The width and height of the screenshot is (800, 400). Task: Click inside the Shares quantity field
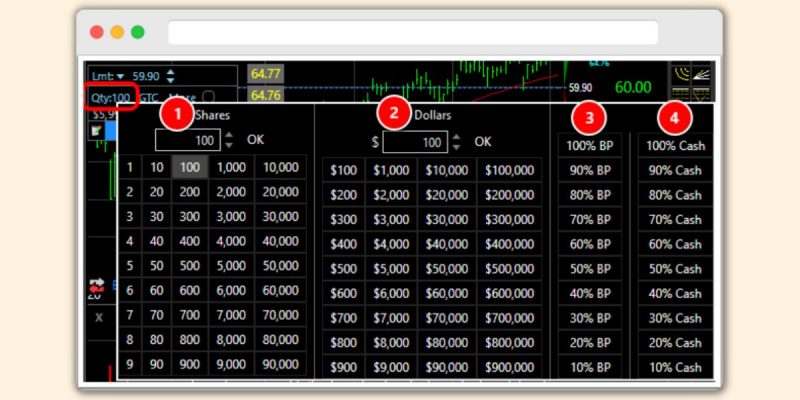(x=188, y=140)
